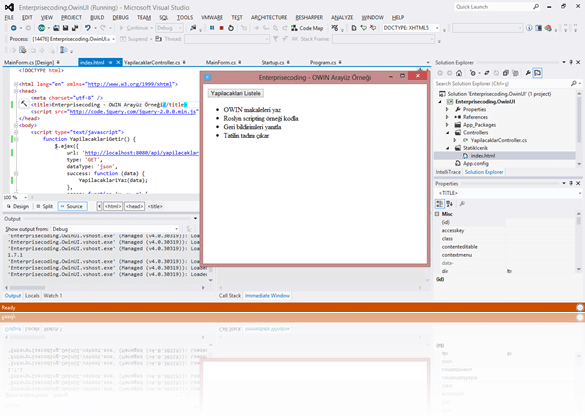Open the Locals tab

[32, 295]
